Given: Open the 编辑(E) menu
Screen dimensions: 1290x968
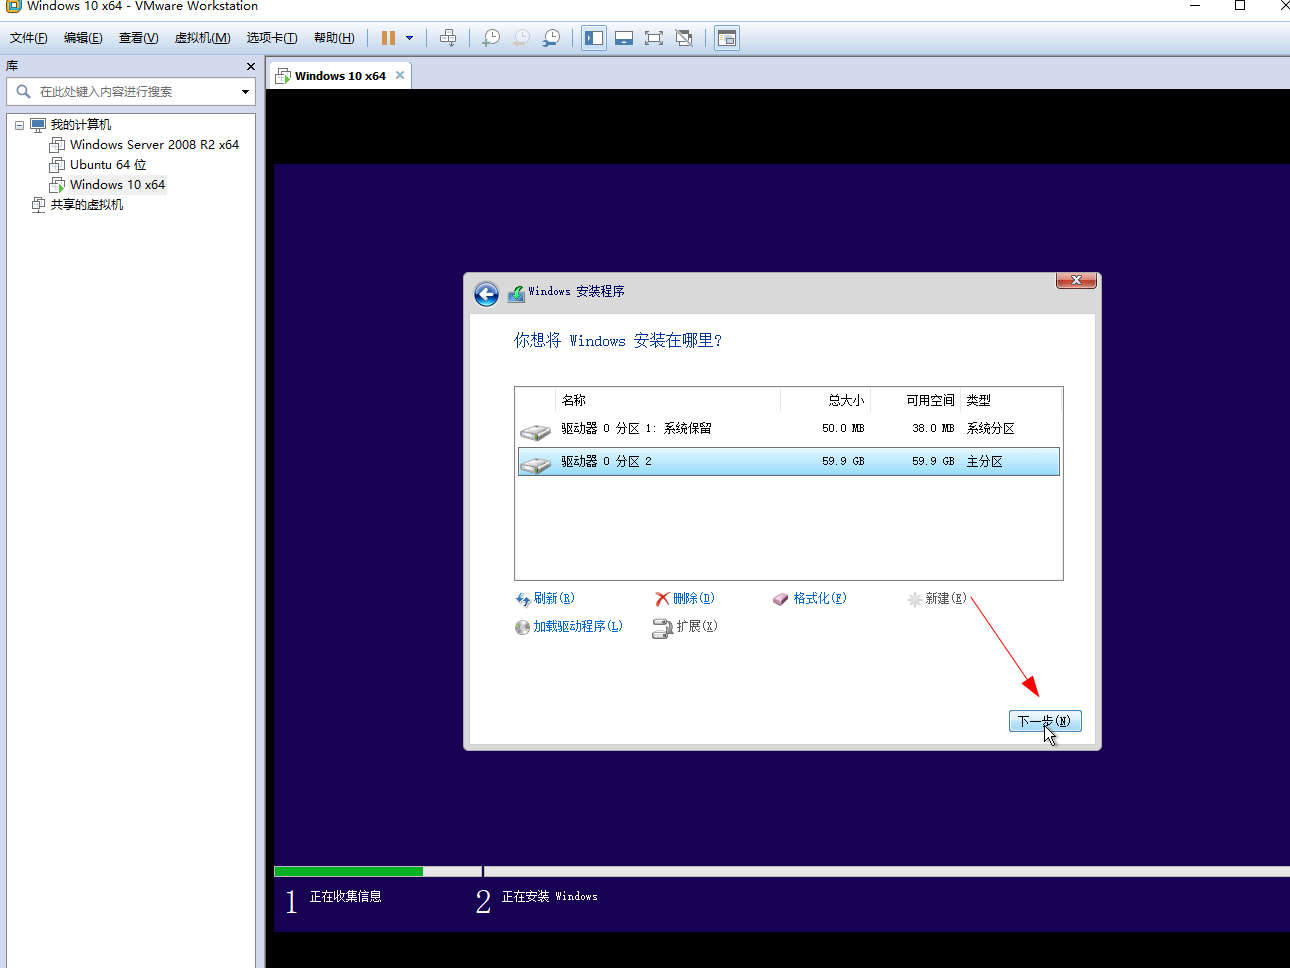Looking at the screenshot, I should [83, 38].
